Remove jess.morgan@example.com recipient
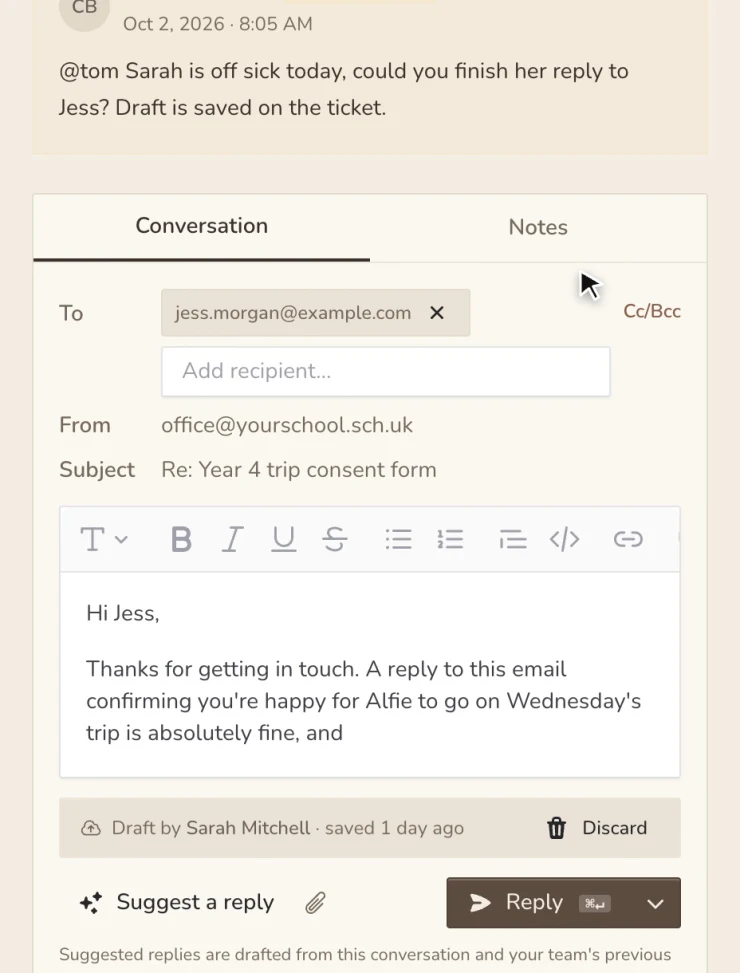The image size is (740, 973). [x=437, y=313]
